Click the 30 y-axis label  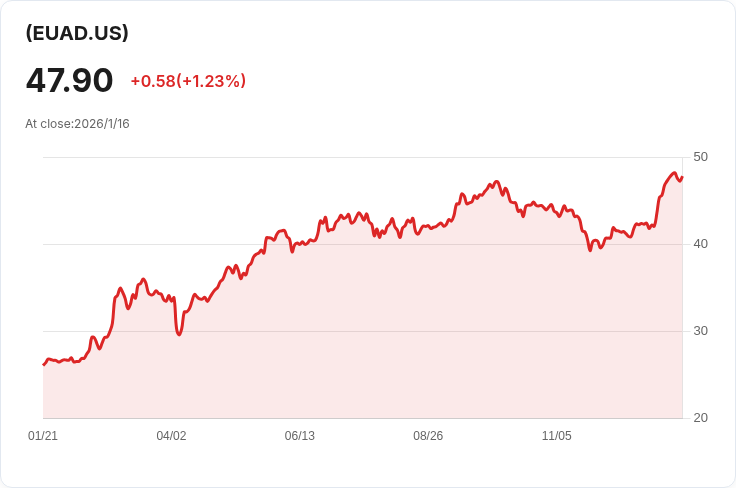coord(700,331)
